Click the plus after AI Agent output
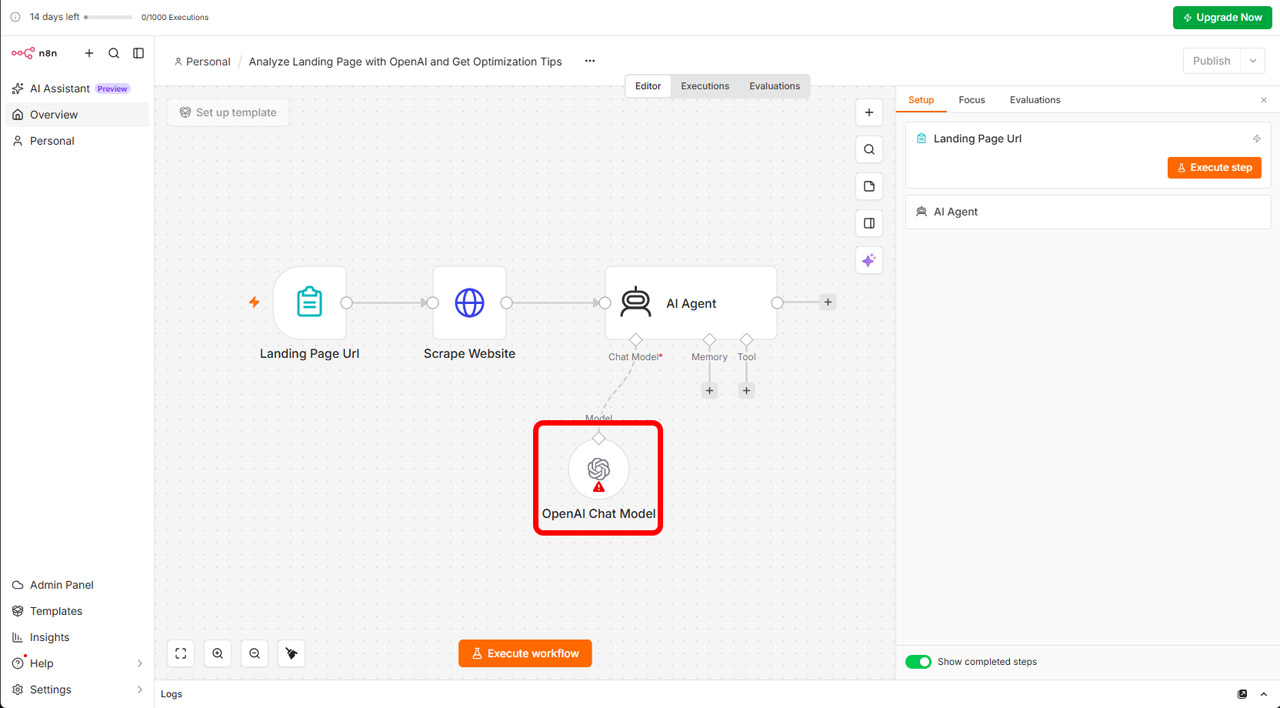The height and width of the screenshot is (708, 1280). point(828,302)
